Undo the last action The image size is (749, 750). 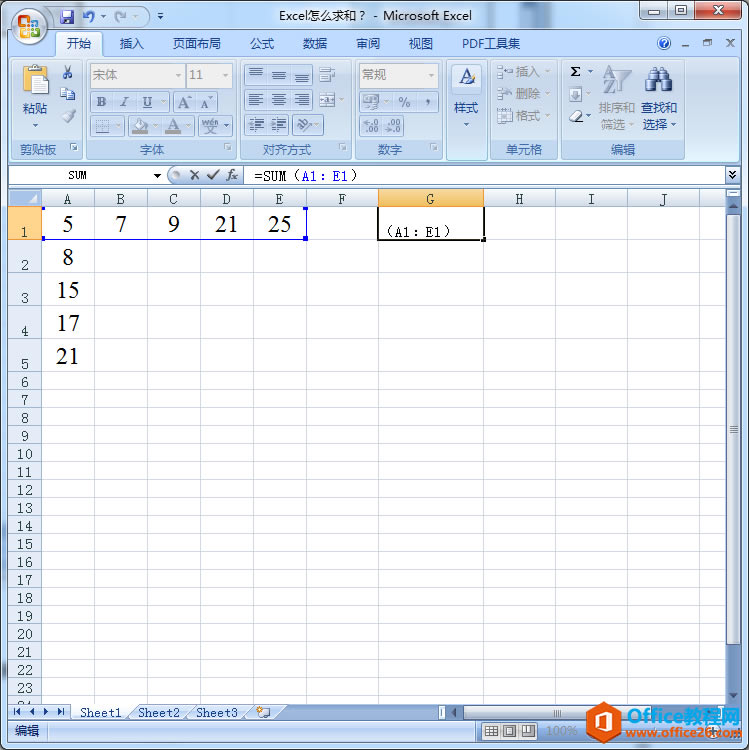coord(88,17)
